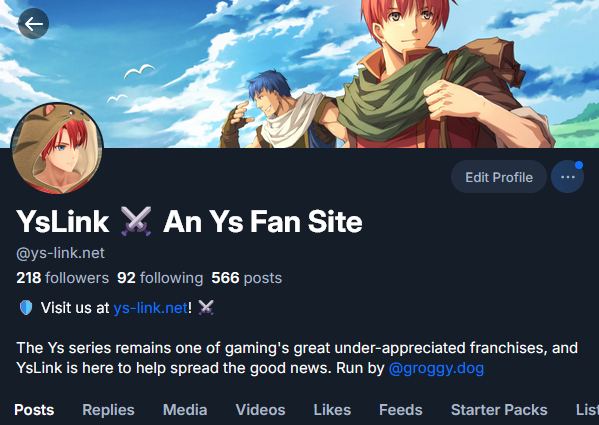
Task: Click the blue shield emoji in bio
Action: click(26, 308)
